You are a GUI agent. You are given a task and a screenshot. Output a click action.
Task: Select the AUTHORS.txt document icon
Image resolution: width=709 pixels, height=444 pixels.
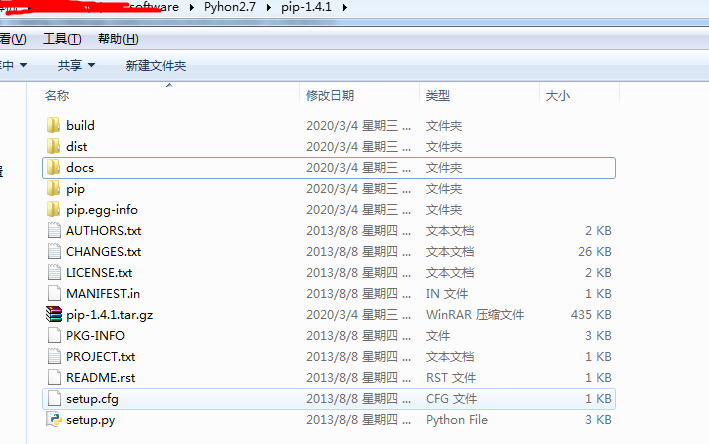54,231
